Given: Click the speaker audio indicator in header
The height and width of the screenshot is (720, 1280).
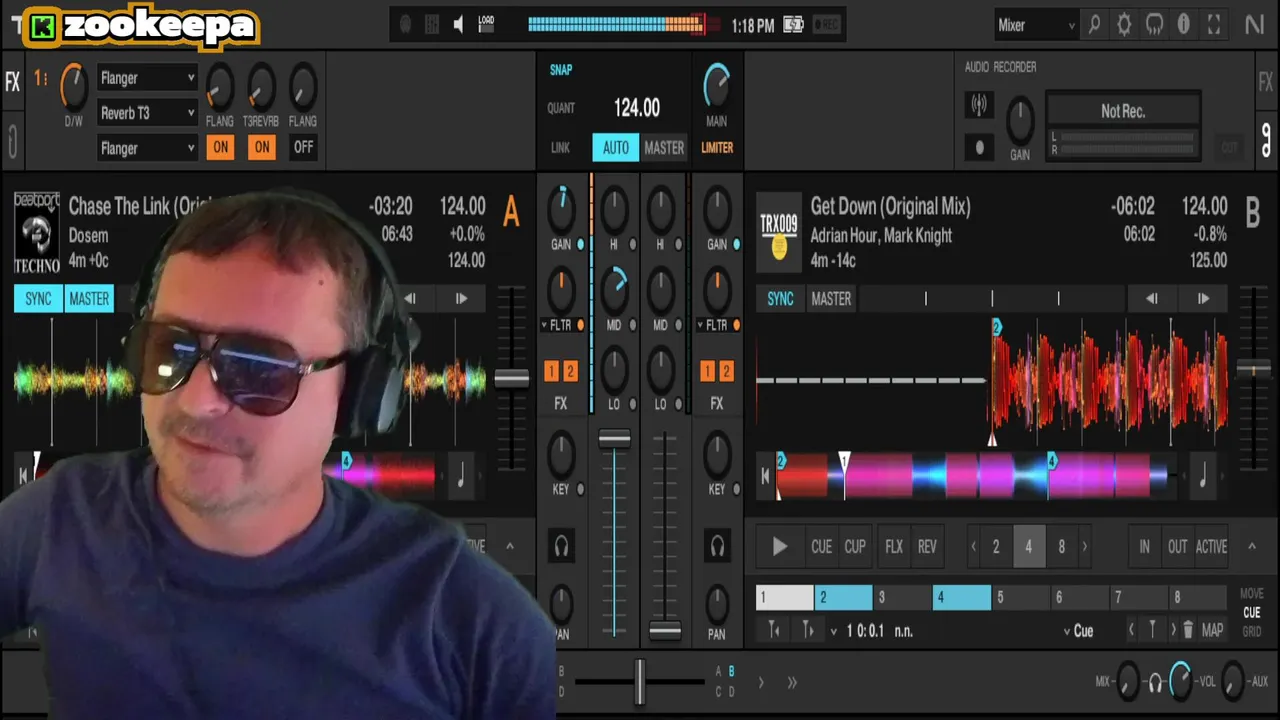Looking at the screenshot, I should click(458, 25).
